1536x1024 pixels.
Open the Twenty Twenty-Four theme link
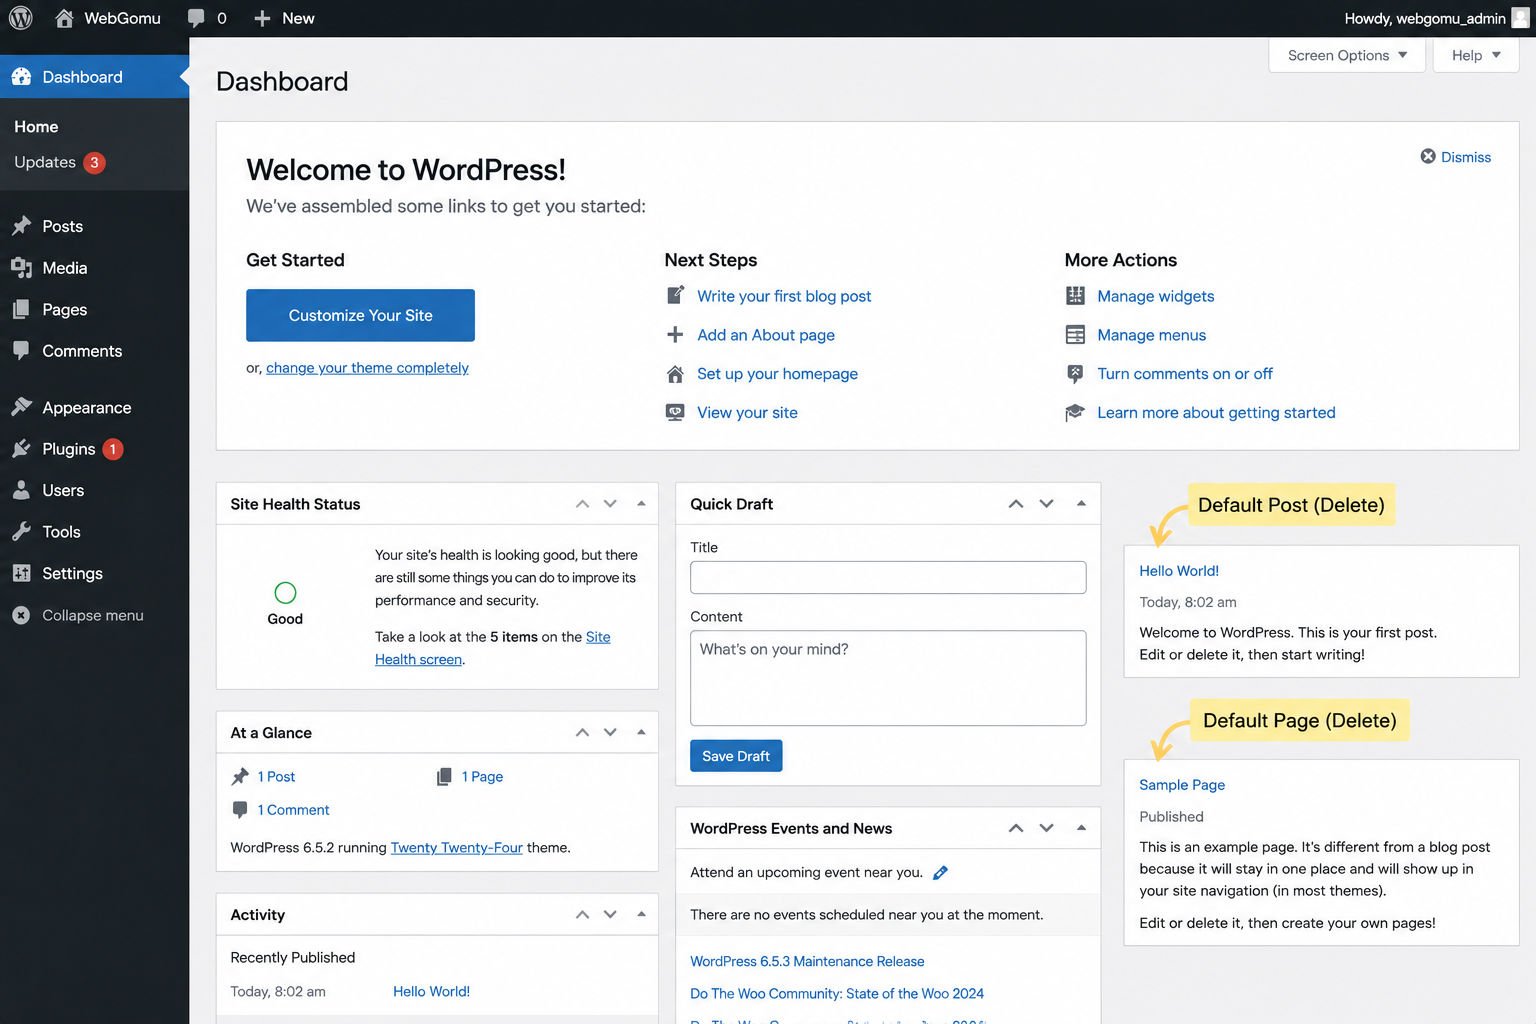tap(456, 847)
